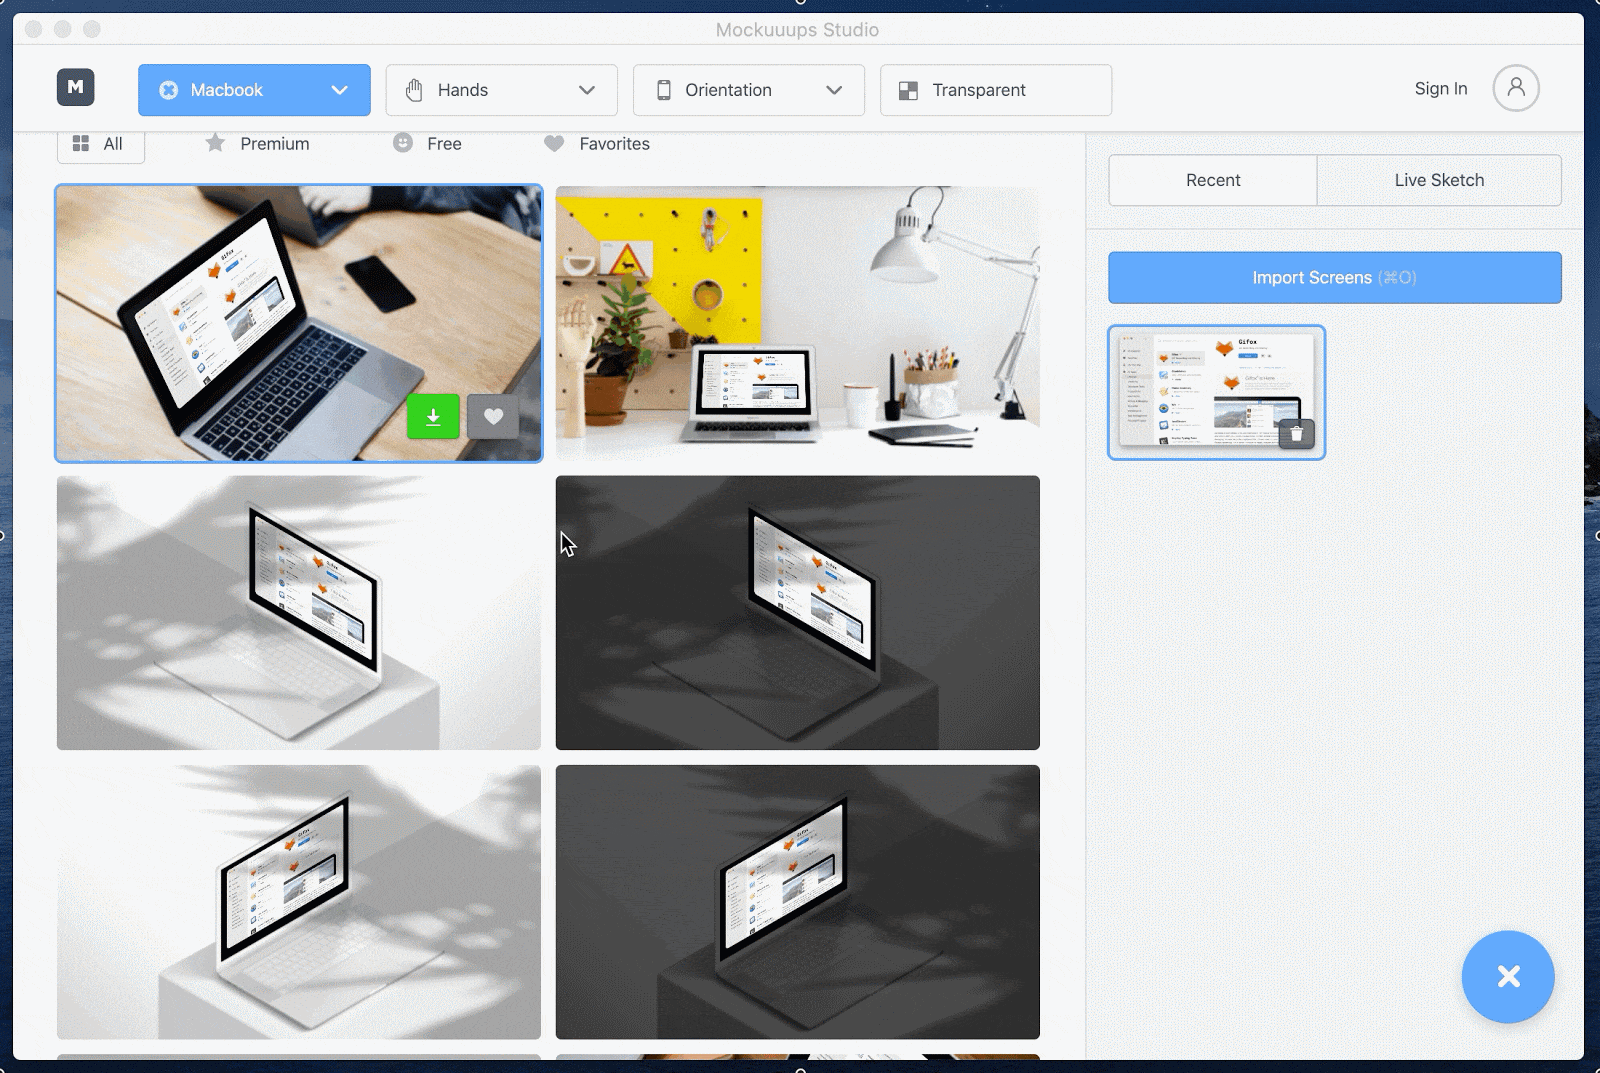
Task: Switch to the Recent tab
Action: click(1213, 180)
